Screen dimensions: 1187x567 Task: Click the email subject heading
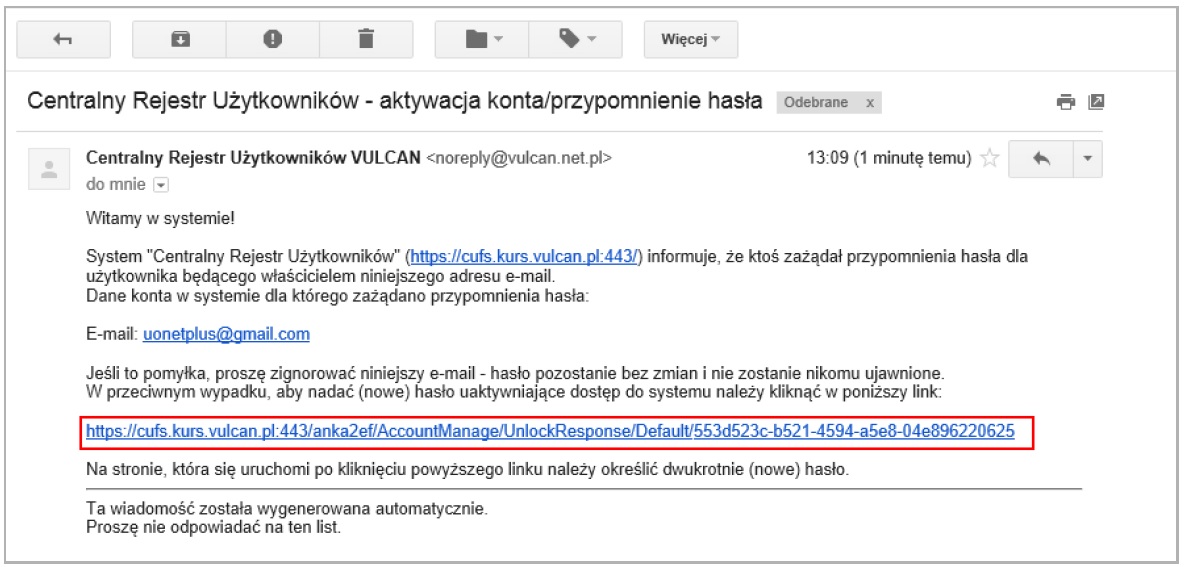tap(394, 101)
